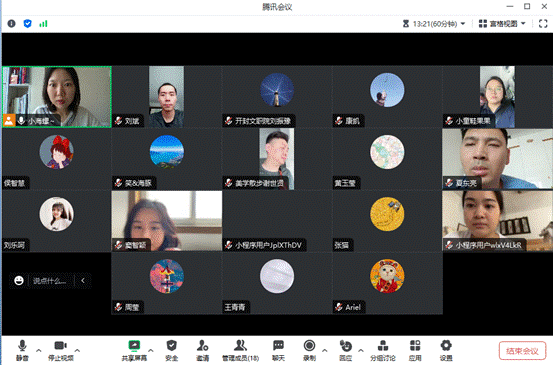The height and width of the screenshot is (365, 553).
Task: Open the meeting info icon
Action: click(x=11, y=24)
